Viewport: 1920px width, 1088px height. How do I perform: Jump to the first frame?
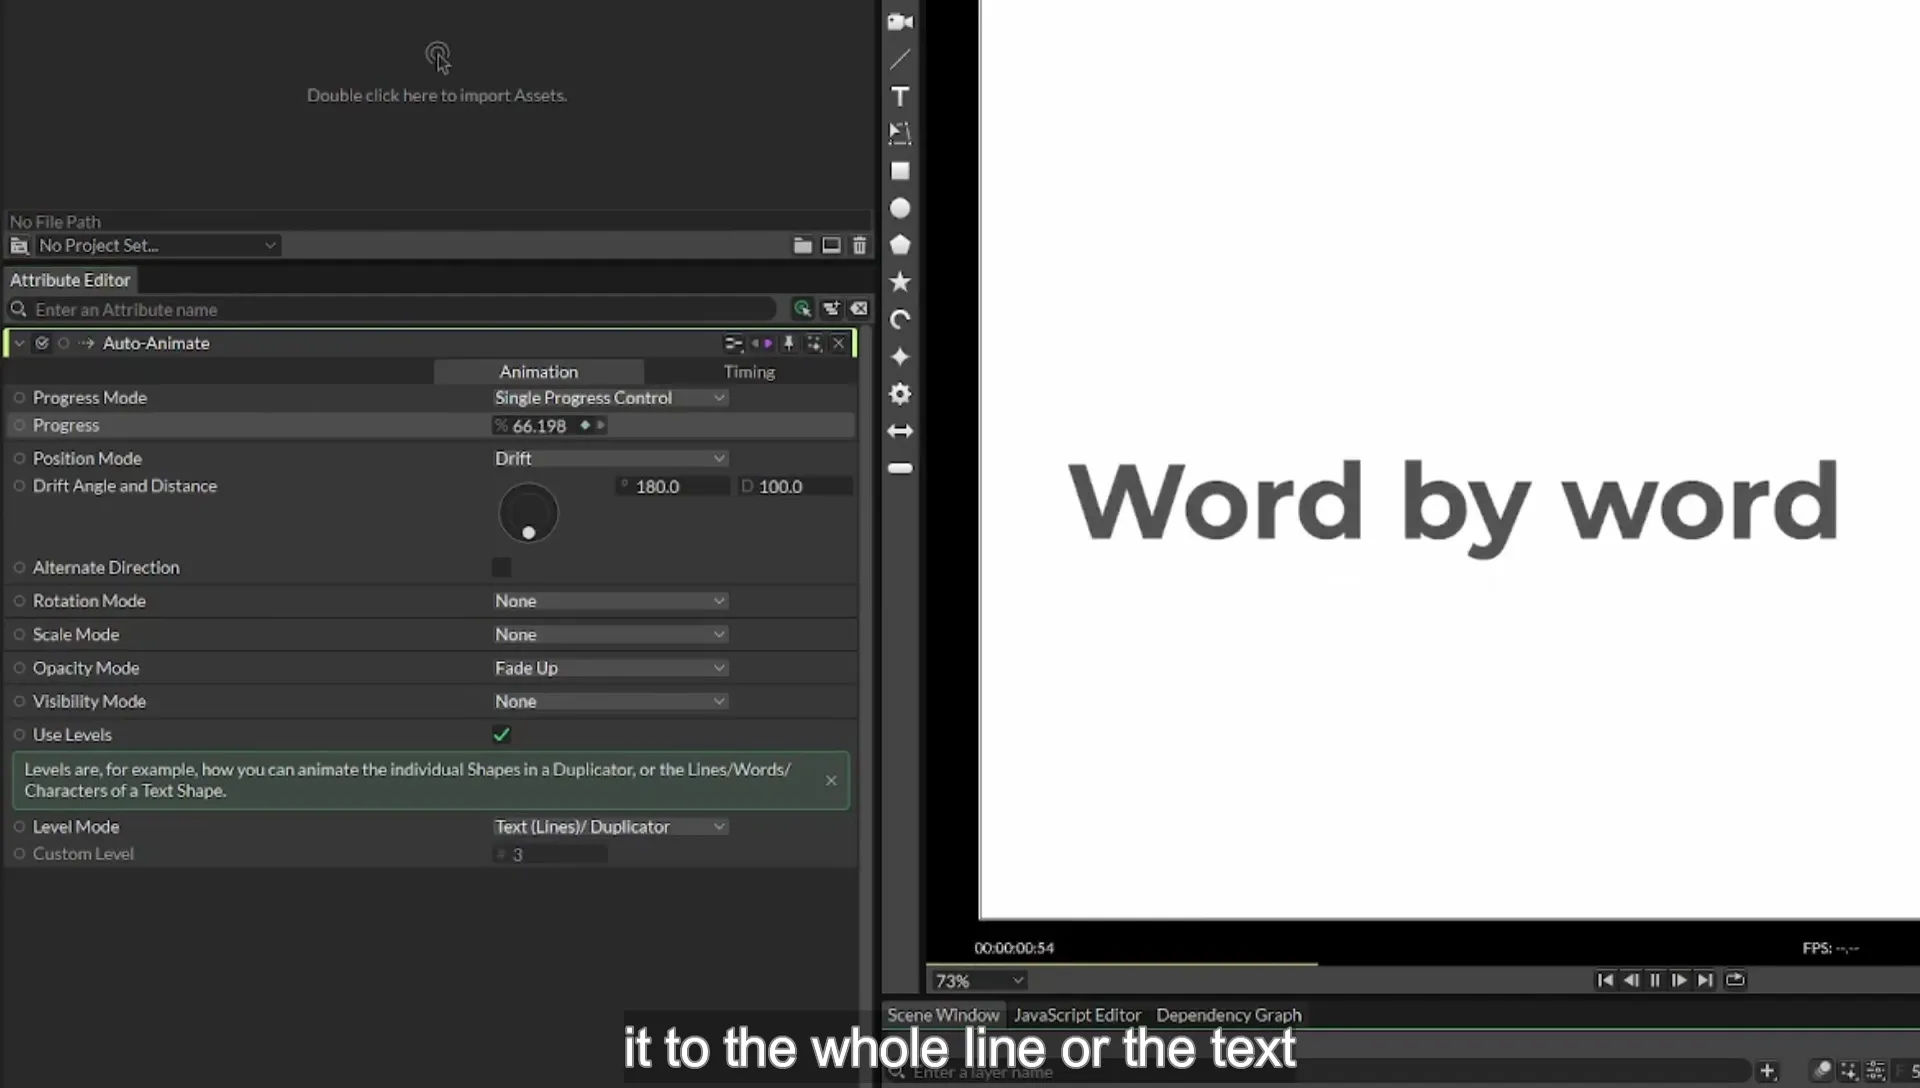(1605, 980)
